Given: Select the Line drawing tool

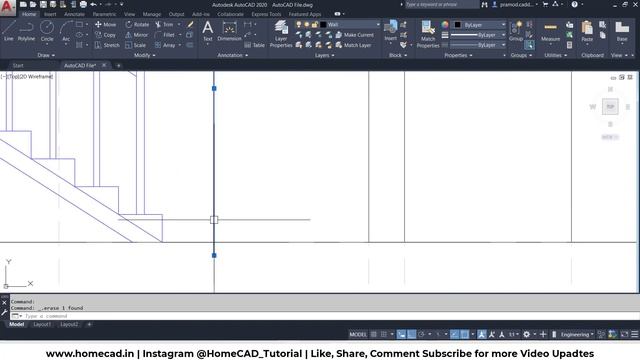Looking at the screenshot, I should point(9,31).
